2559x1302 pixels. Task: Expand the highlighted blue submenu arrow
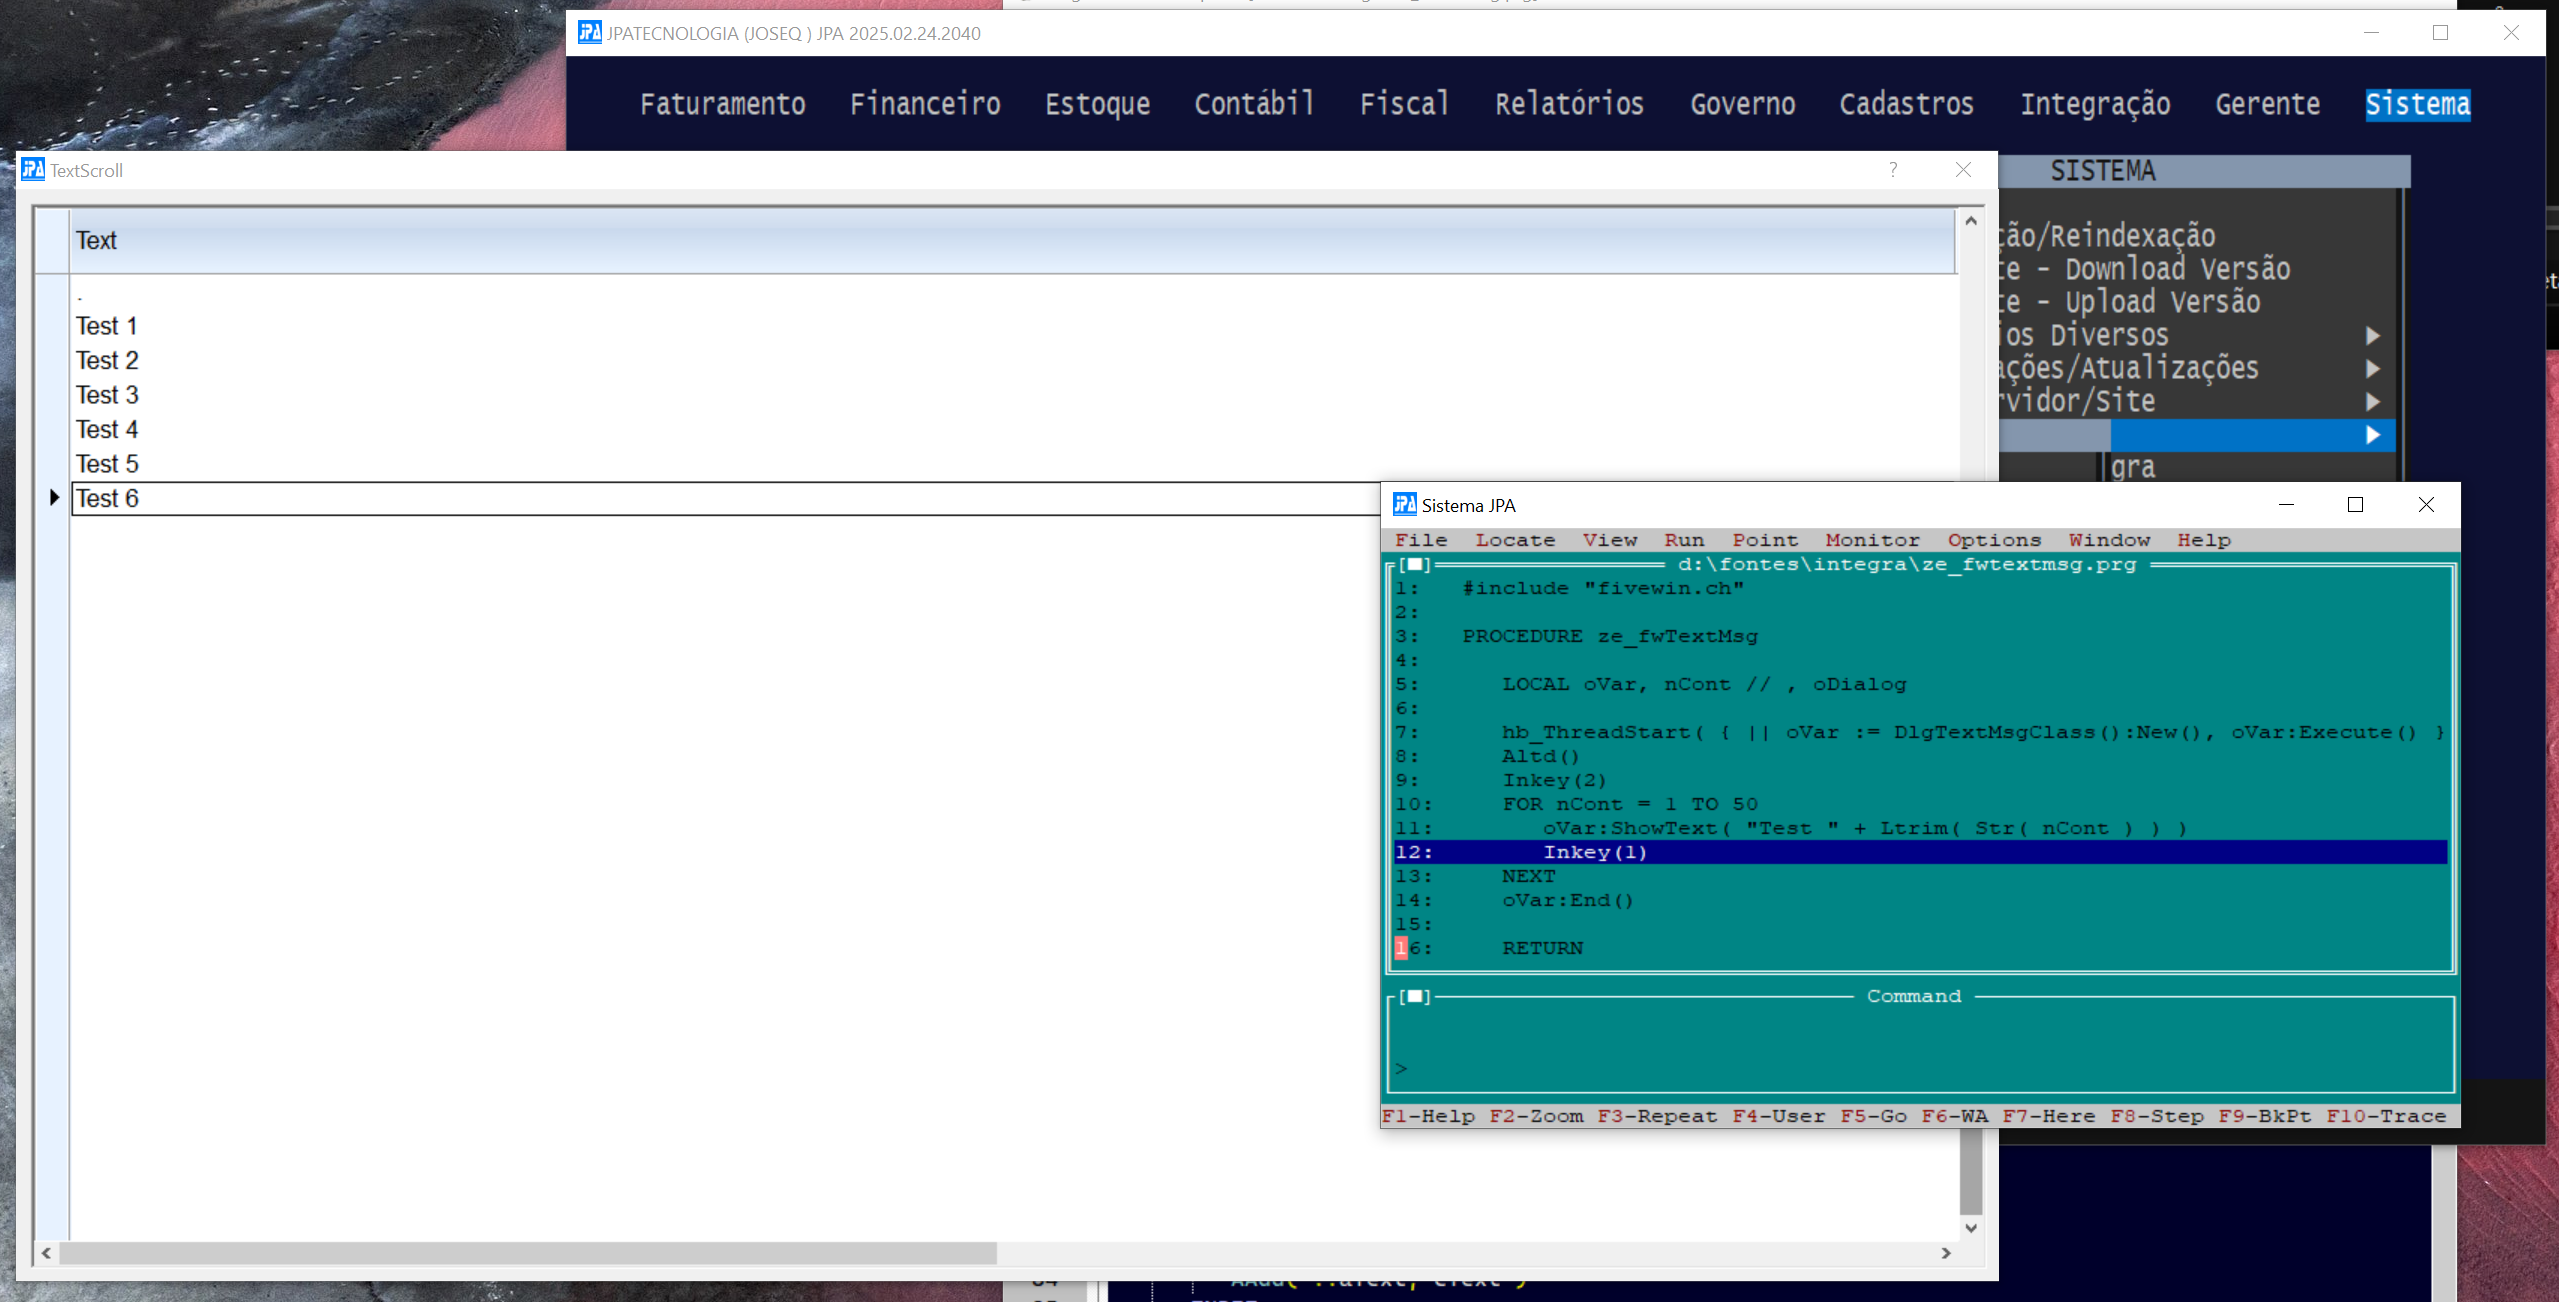(x=2372, y=435)
